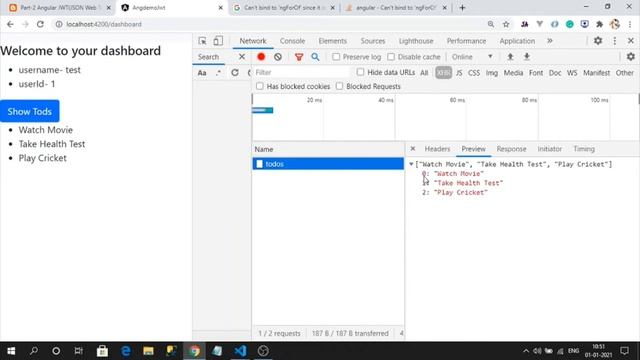This screenshot has height=360, width=640.
Task: Click the network Filter input field
Action: (302, 72)
